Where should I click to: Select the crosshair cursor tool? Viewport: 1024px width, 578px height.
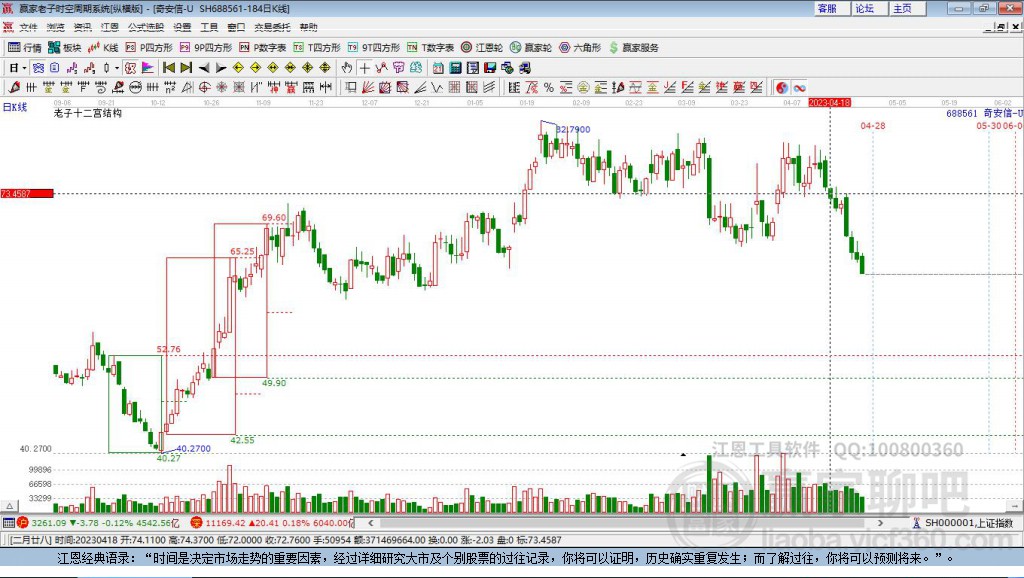[364, 67]
